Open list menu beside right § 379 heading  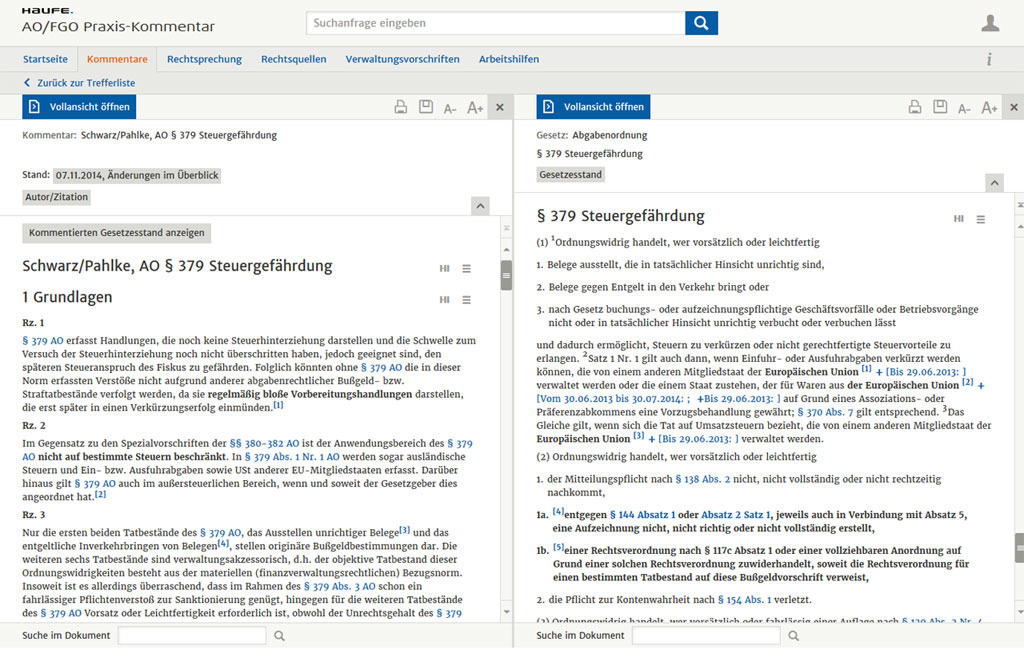(980, 219)
